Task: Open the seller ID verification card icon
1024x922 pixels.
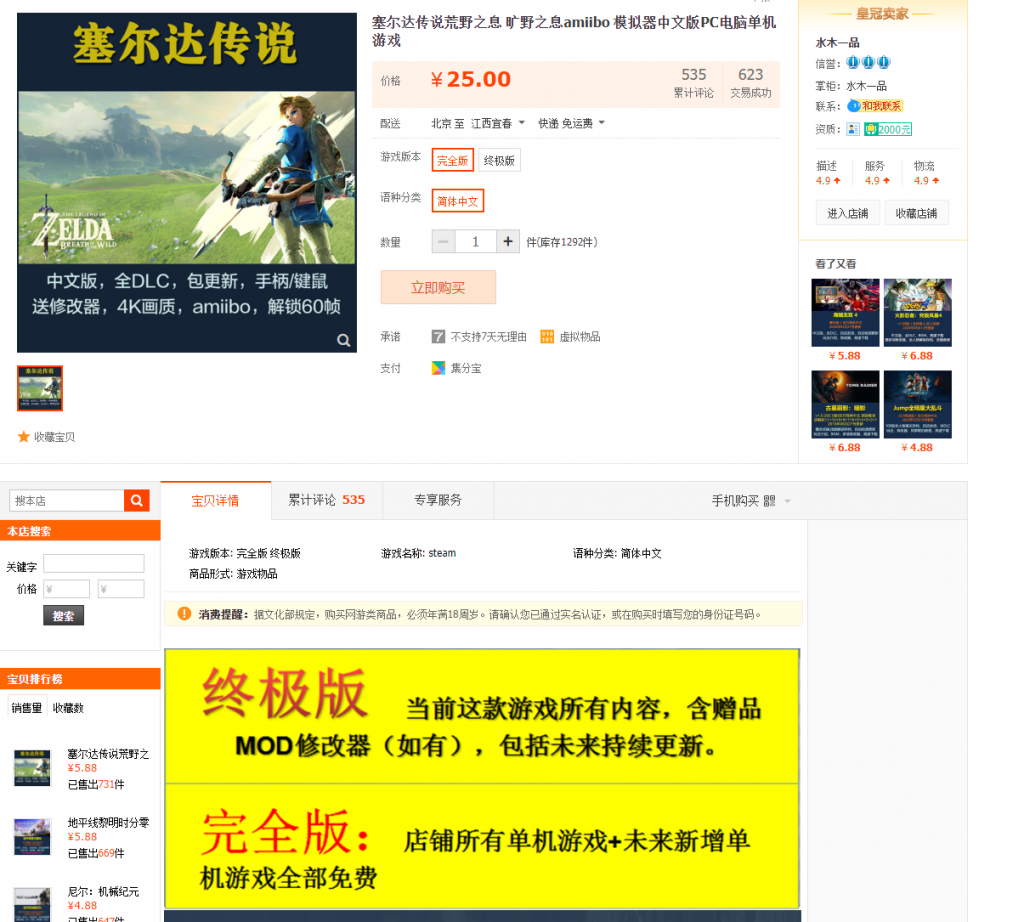Action: point(854,129)
